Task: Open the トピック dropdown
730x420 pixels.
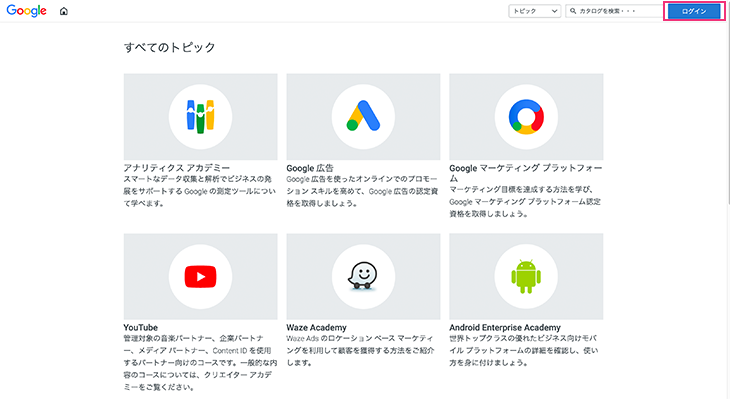Action: tap(534, 11)
